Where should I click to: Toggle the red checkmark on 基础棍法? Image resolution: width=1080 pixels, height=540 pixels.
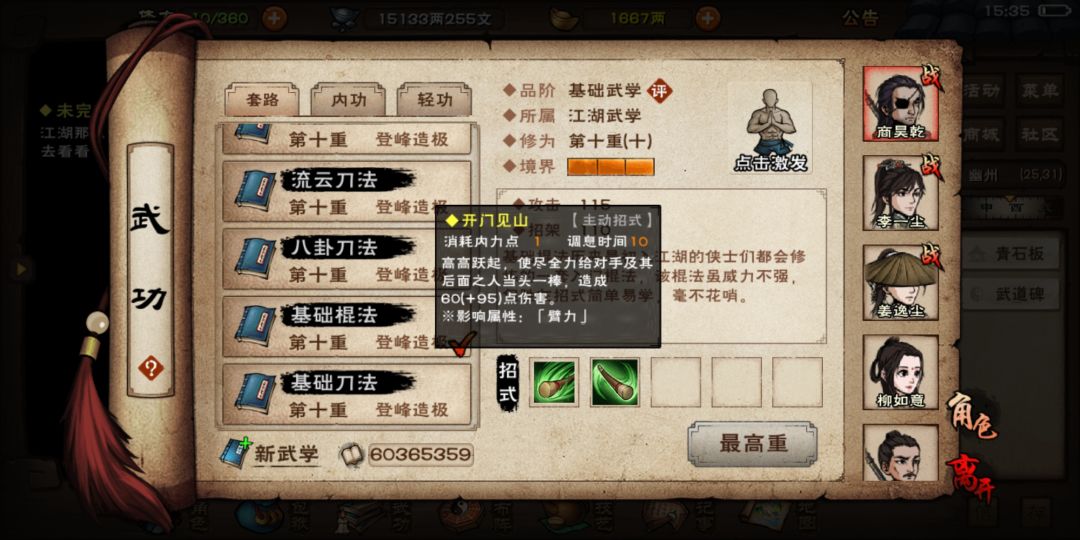[462, 342]
